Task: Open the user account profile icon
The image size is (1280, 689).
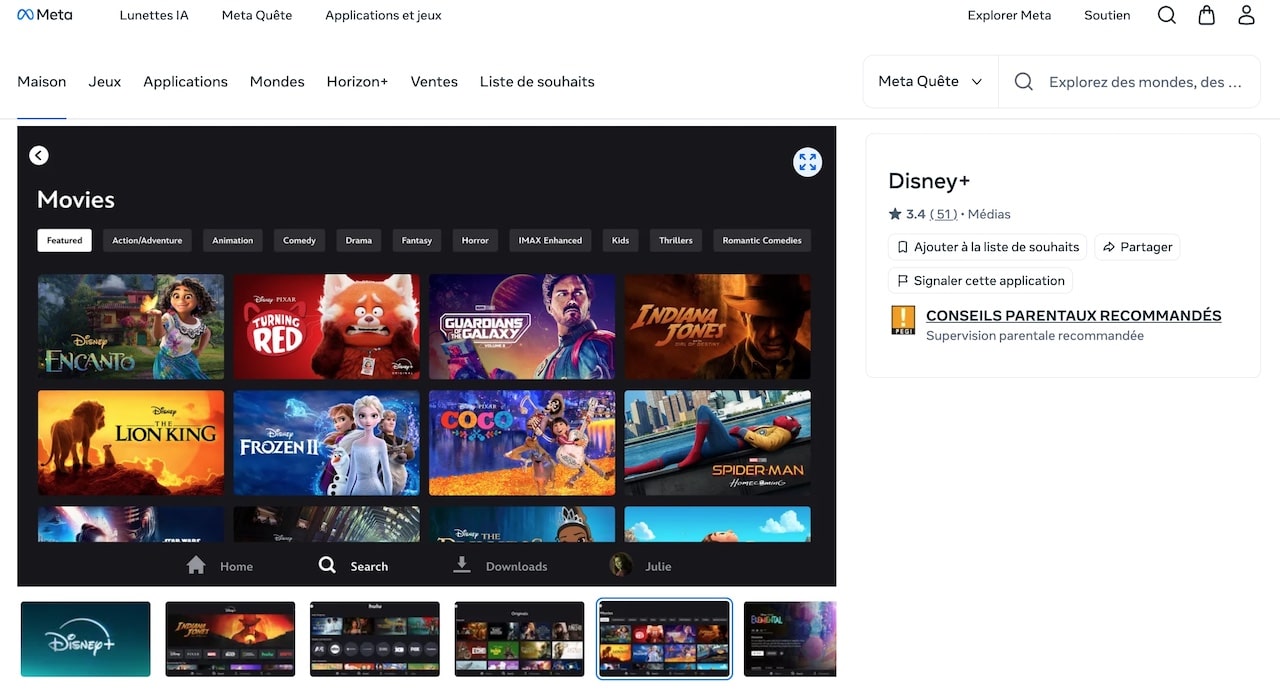Action: [1246, 15]
